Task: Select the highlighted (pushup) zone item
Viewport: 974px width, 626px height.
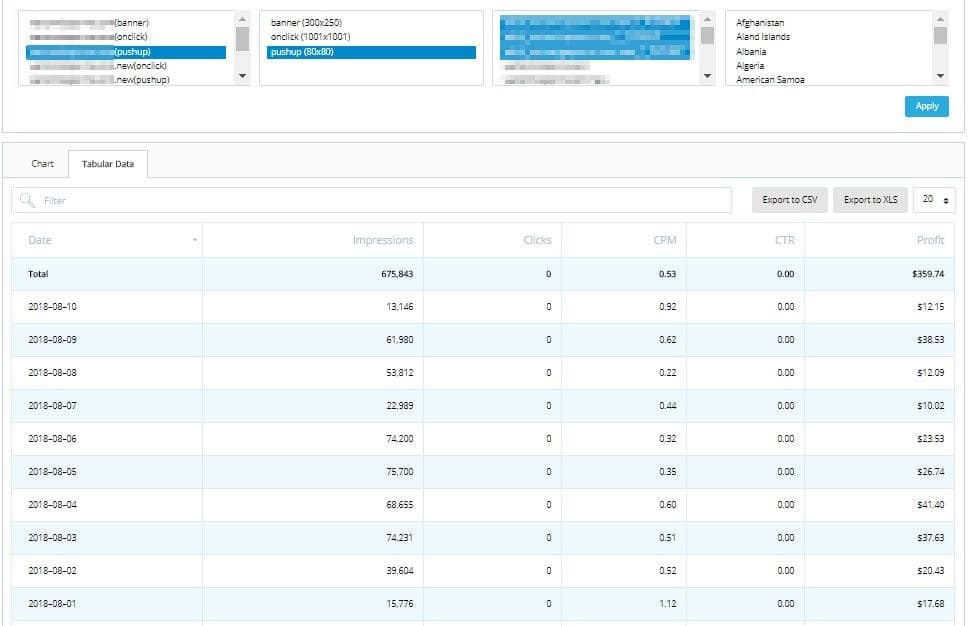Action: tap(126, 52)
